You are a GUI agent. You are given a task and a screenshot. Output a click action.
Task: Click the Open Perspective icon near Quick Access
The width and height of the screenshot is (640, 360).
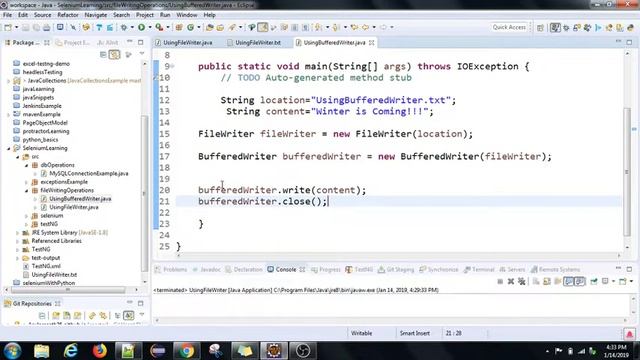point(540,28)
